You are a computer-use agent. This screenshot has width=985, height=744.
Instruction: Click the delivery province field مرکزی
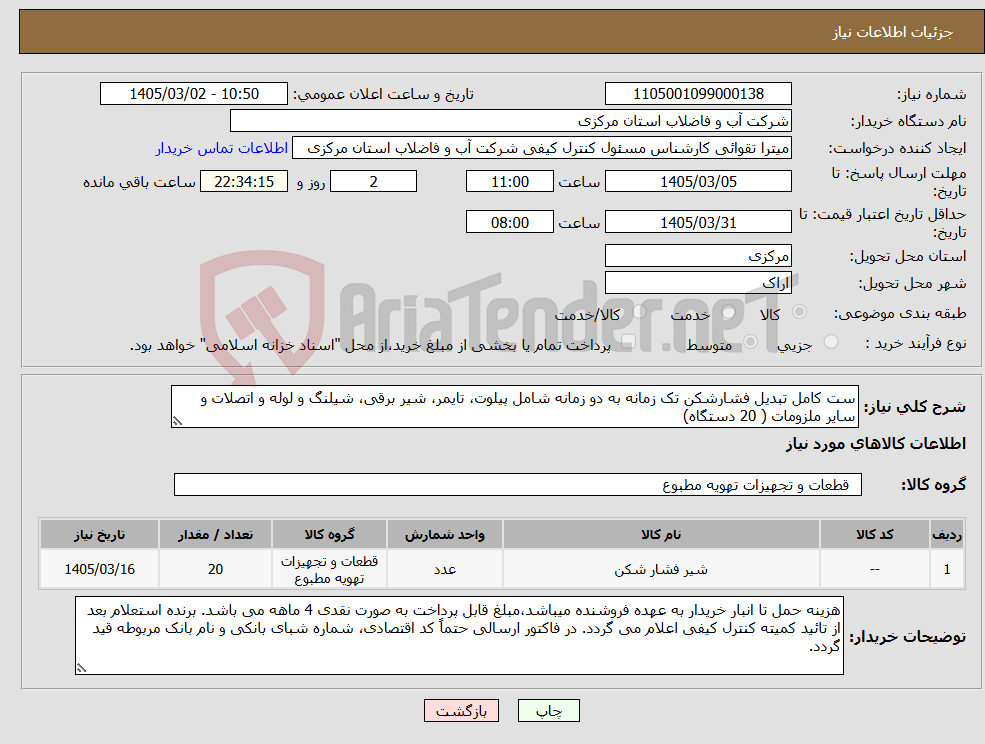tap(698, 256)
